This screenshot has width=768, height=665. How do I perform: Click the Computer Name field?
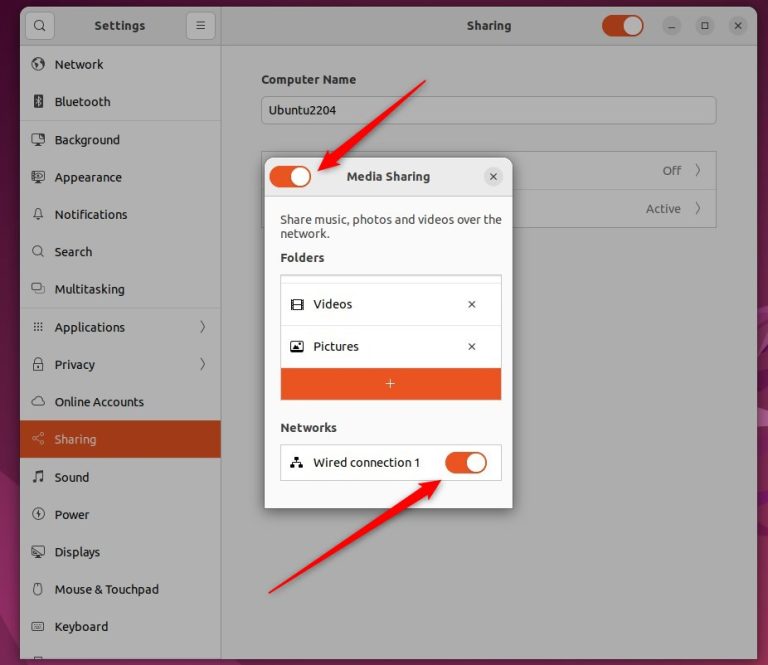[489, 110]
